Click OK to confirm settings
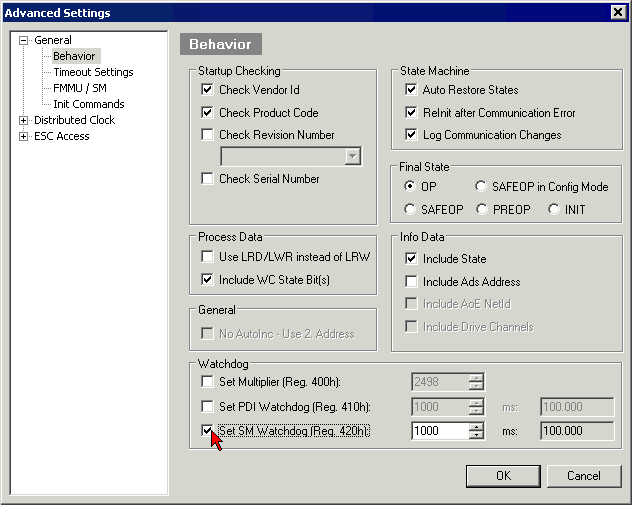The image size is (632, 505). point(503,476)
